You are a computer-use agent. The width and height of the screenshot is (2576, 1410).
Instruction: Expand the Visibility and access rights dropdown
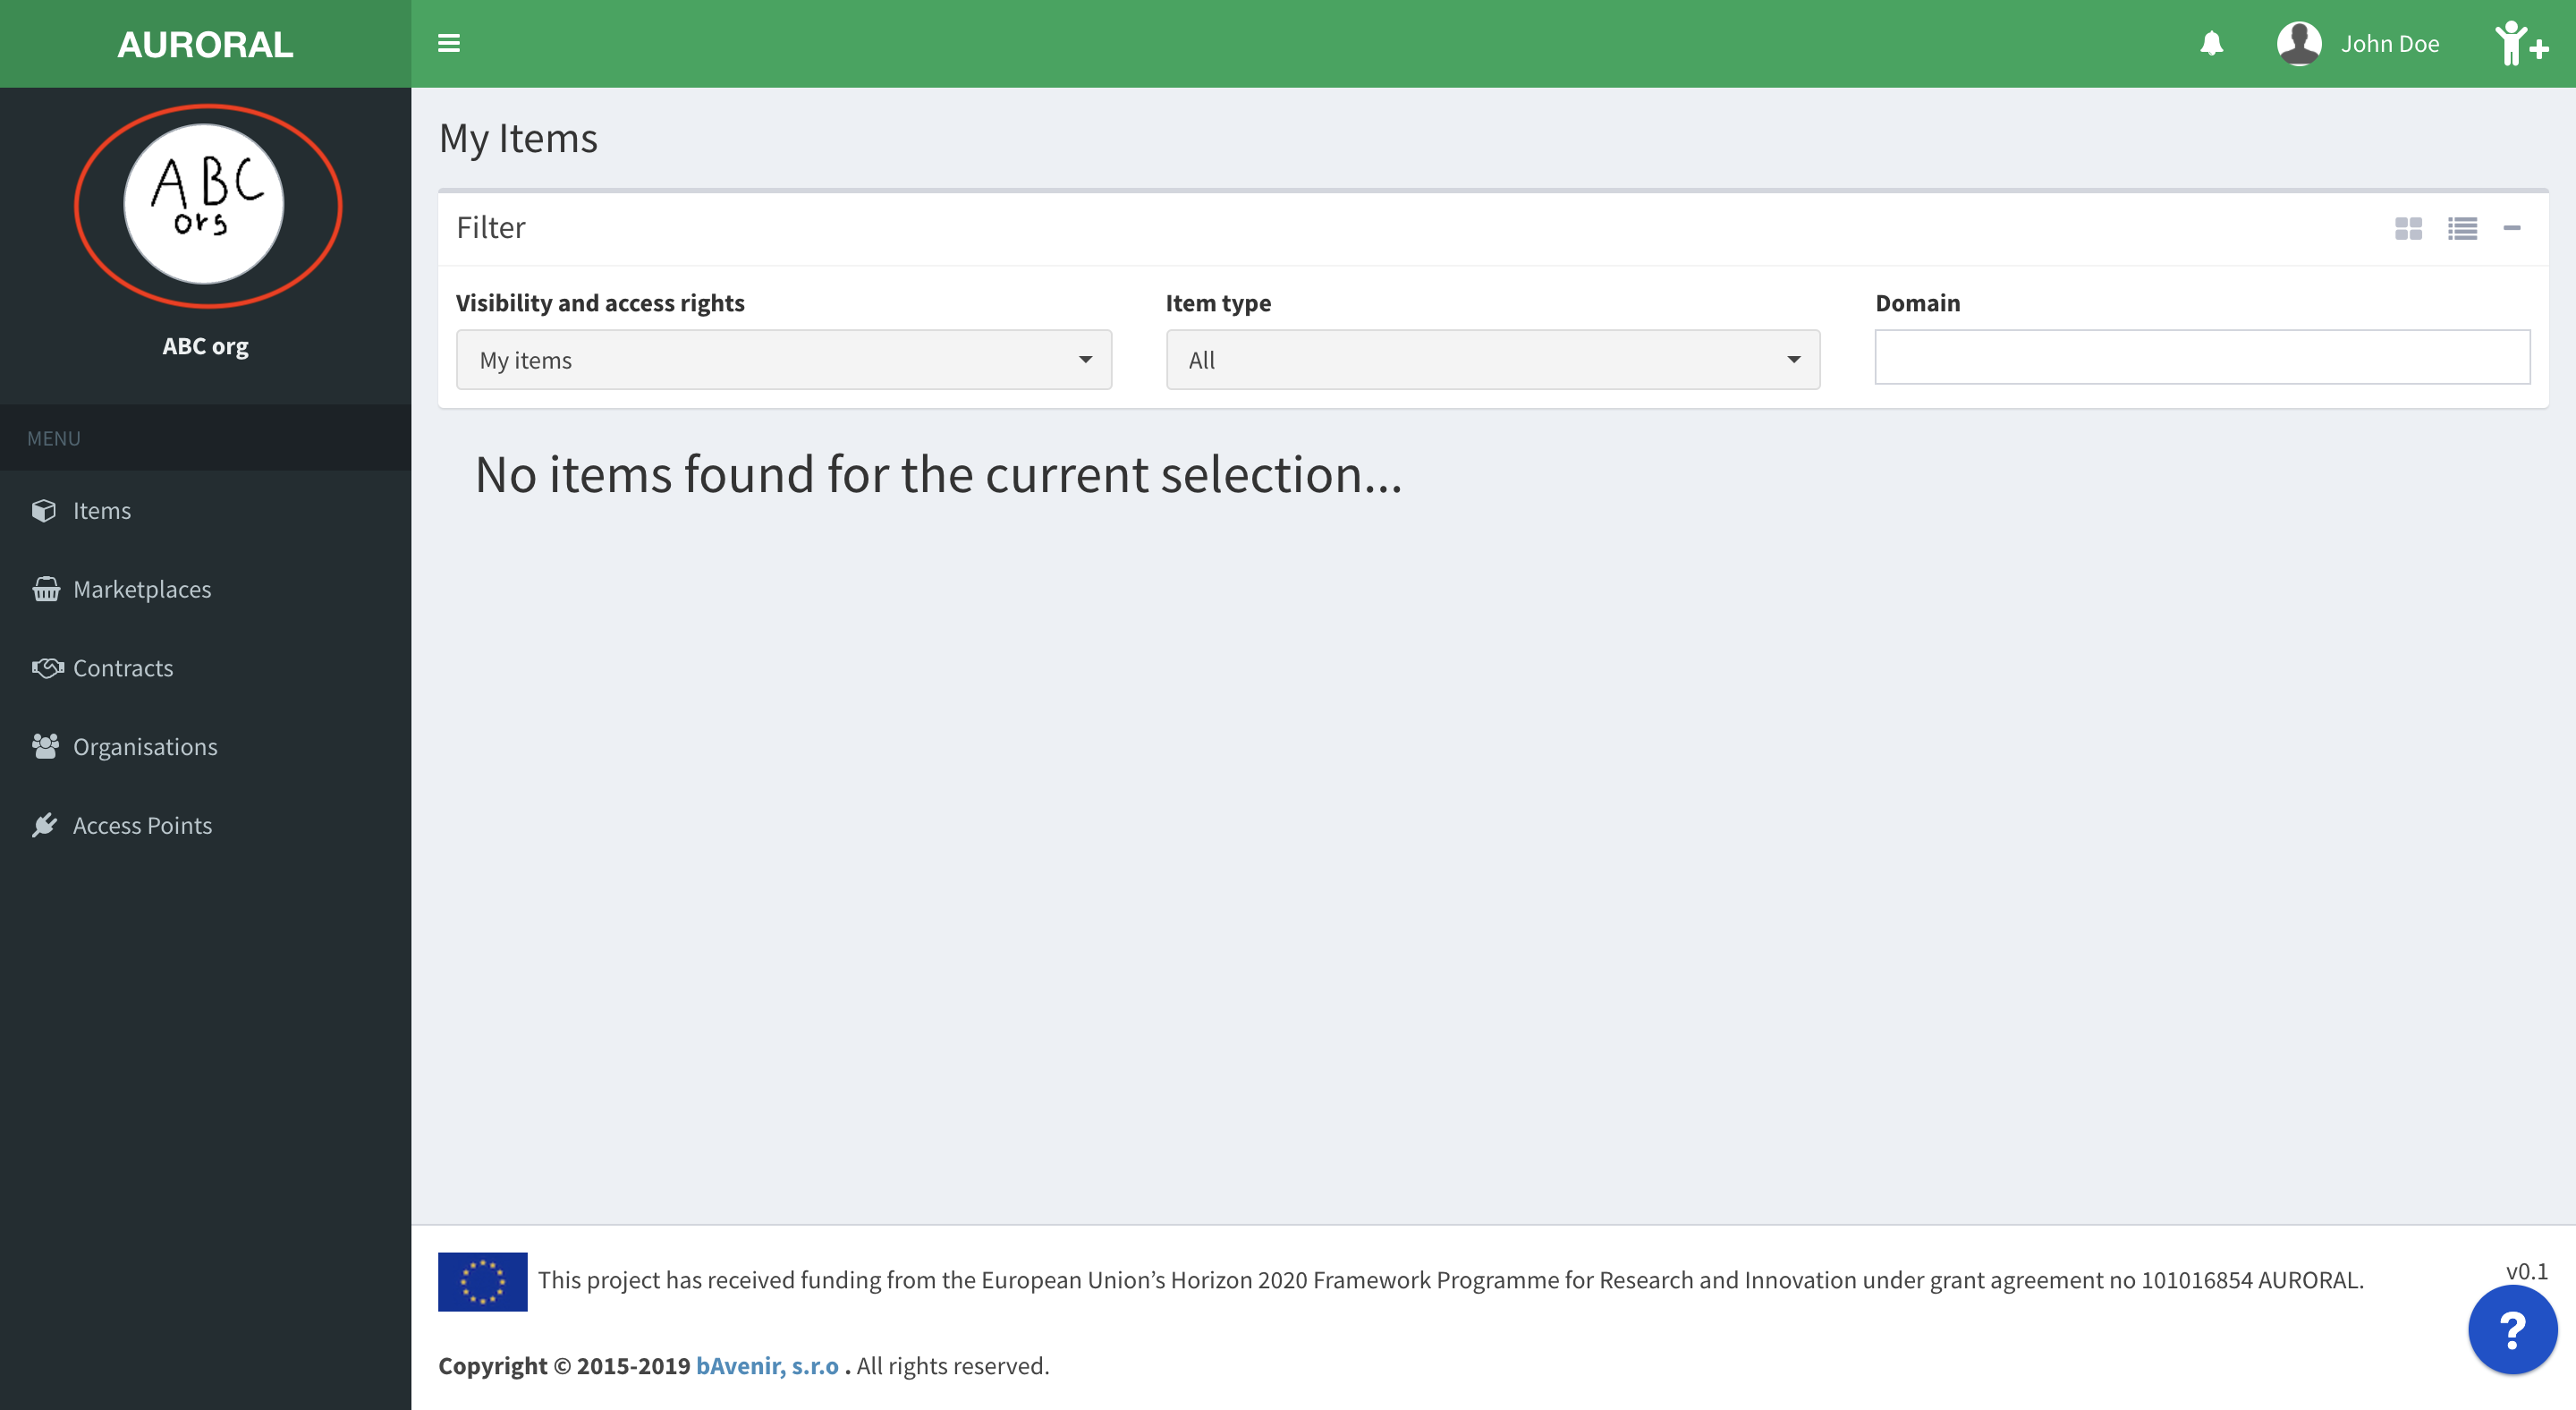781,360
